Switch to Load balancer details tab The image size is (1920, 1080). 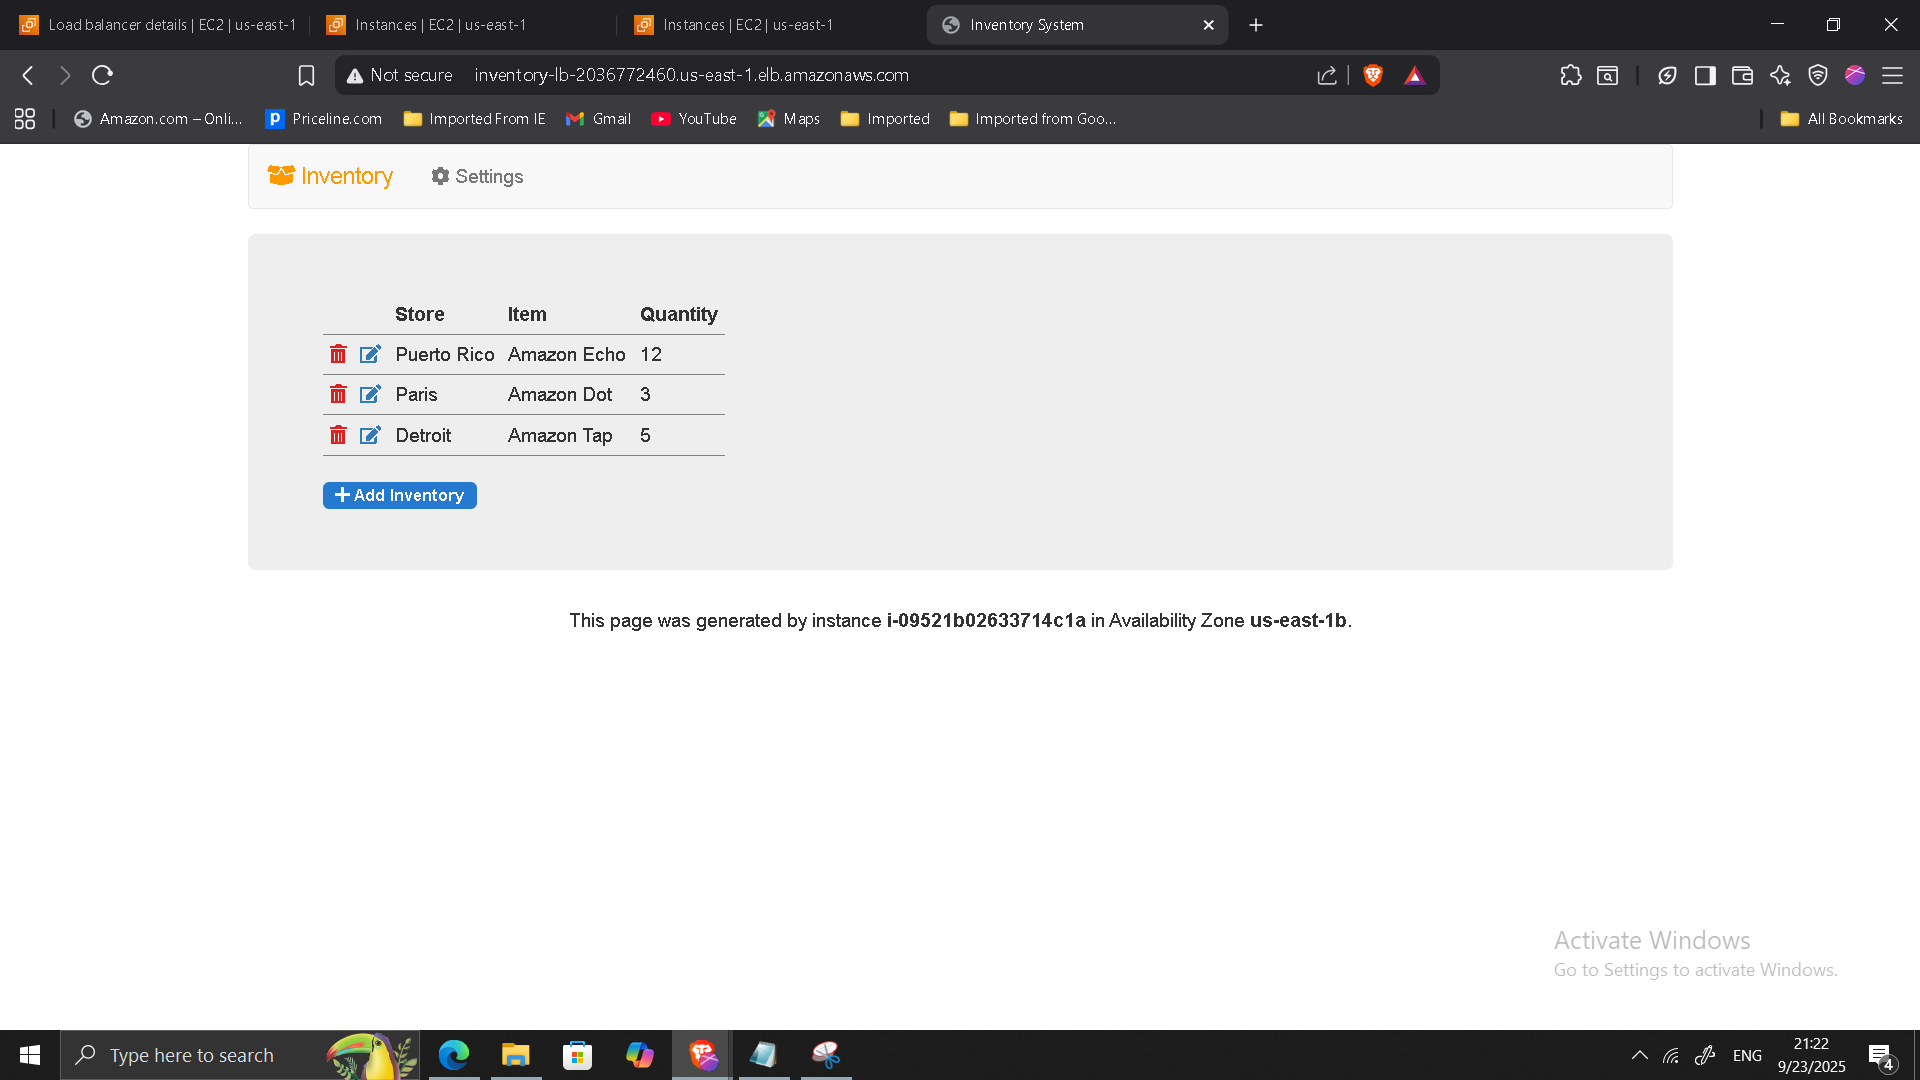coord(158,25)
